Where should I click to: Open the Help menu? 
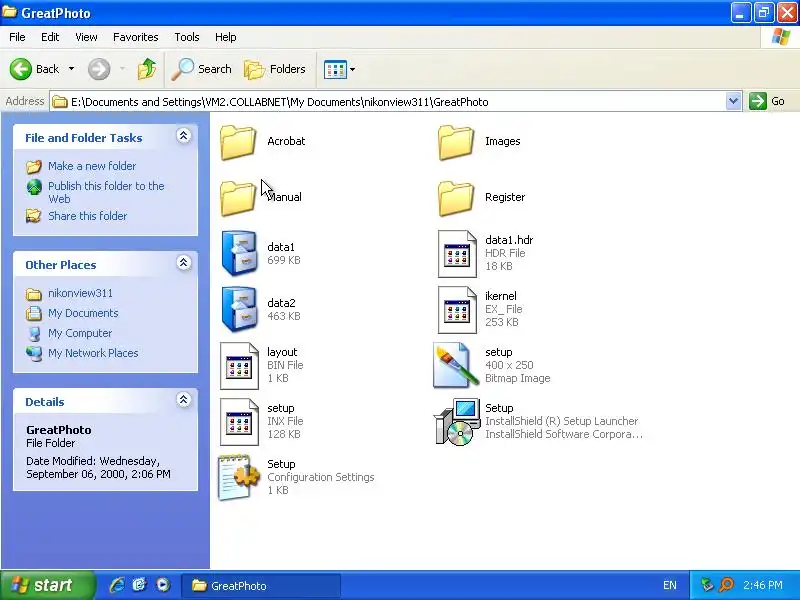226,37
